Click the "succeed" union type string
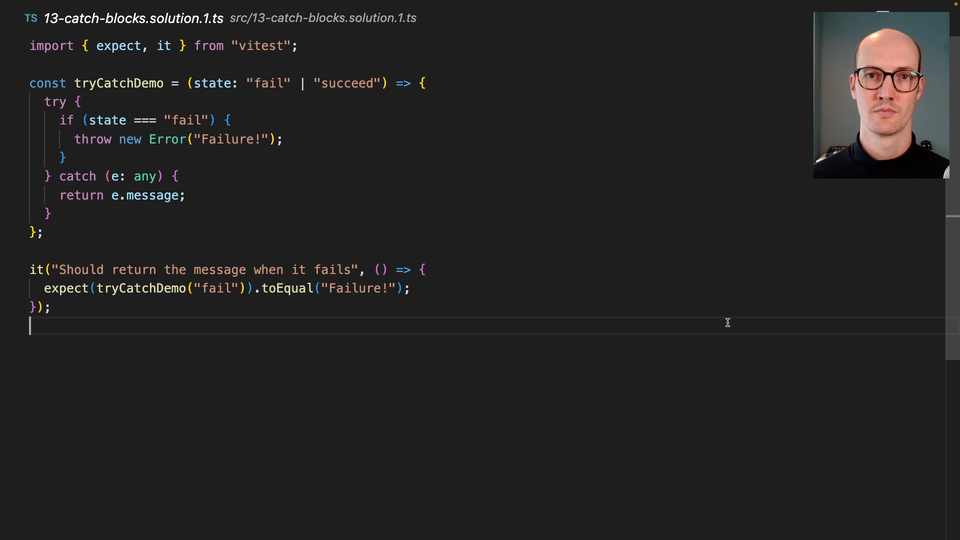 click(x=349, y=83)
